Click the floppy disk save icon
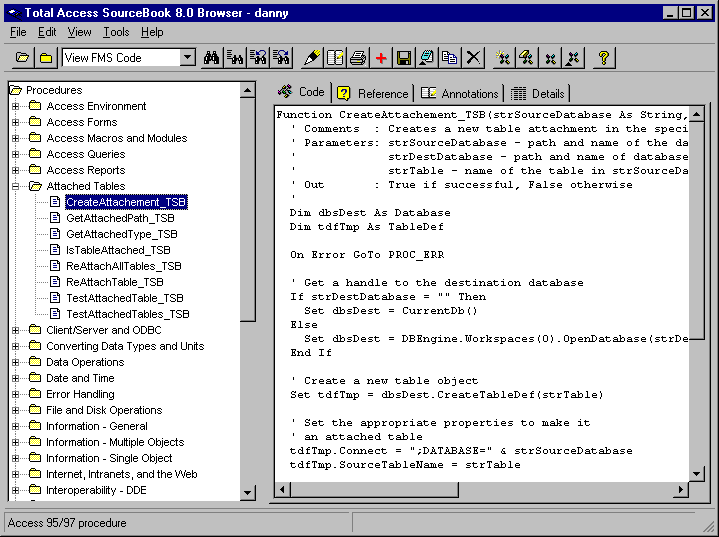Screen dimensions: 719x537 [x=404, y=58]
